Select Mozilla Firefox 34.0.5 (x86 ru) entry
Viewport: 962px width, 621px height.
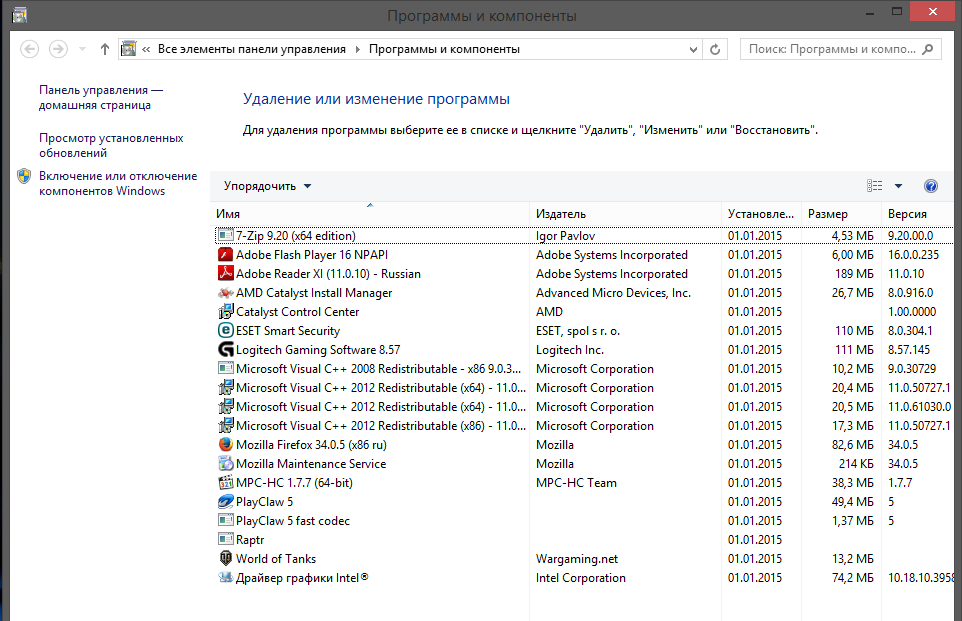click(311, 445)
